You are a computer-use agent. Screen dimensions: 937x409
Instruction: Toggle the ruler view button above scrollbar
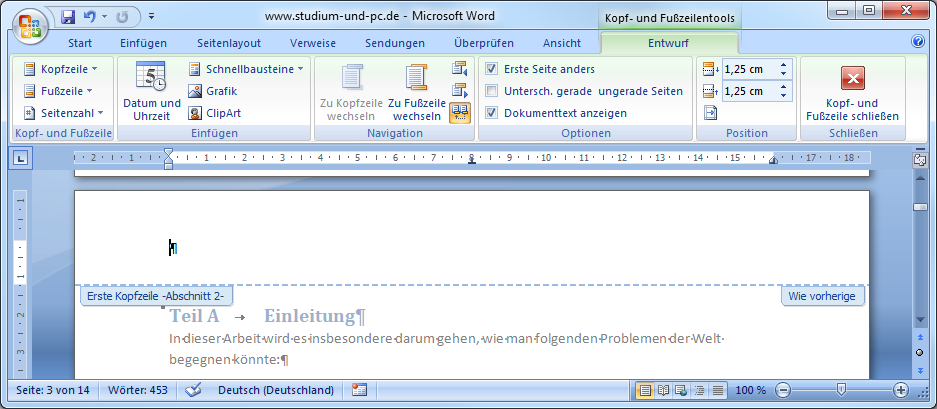click(x=920, y=160)
